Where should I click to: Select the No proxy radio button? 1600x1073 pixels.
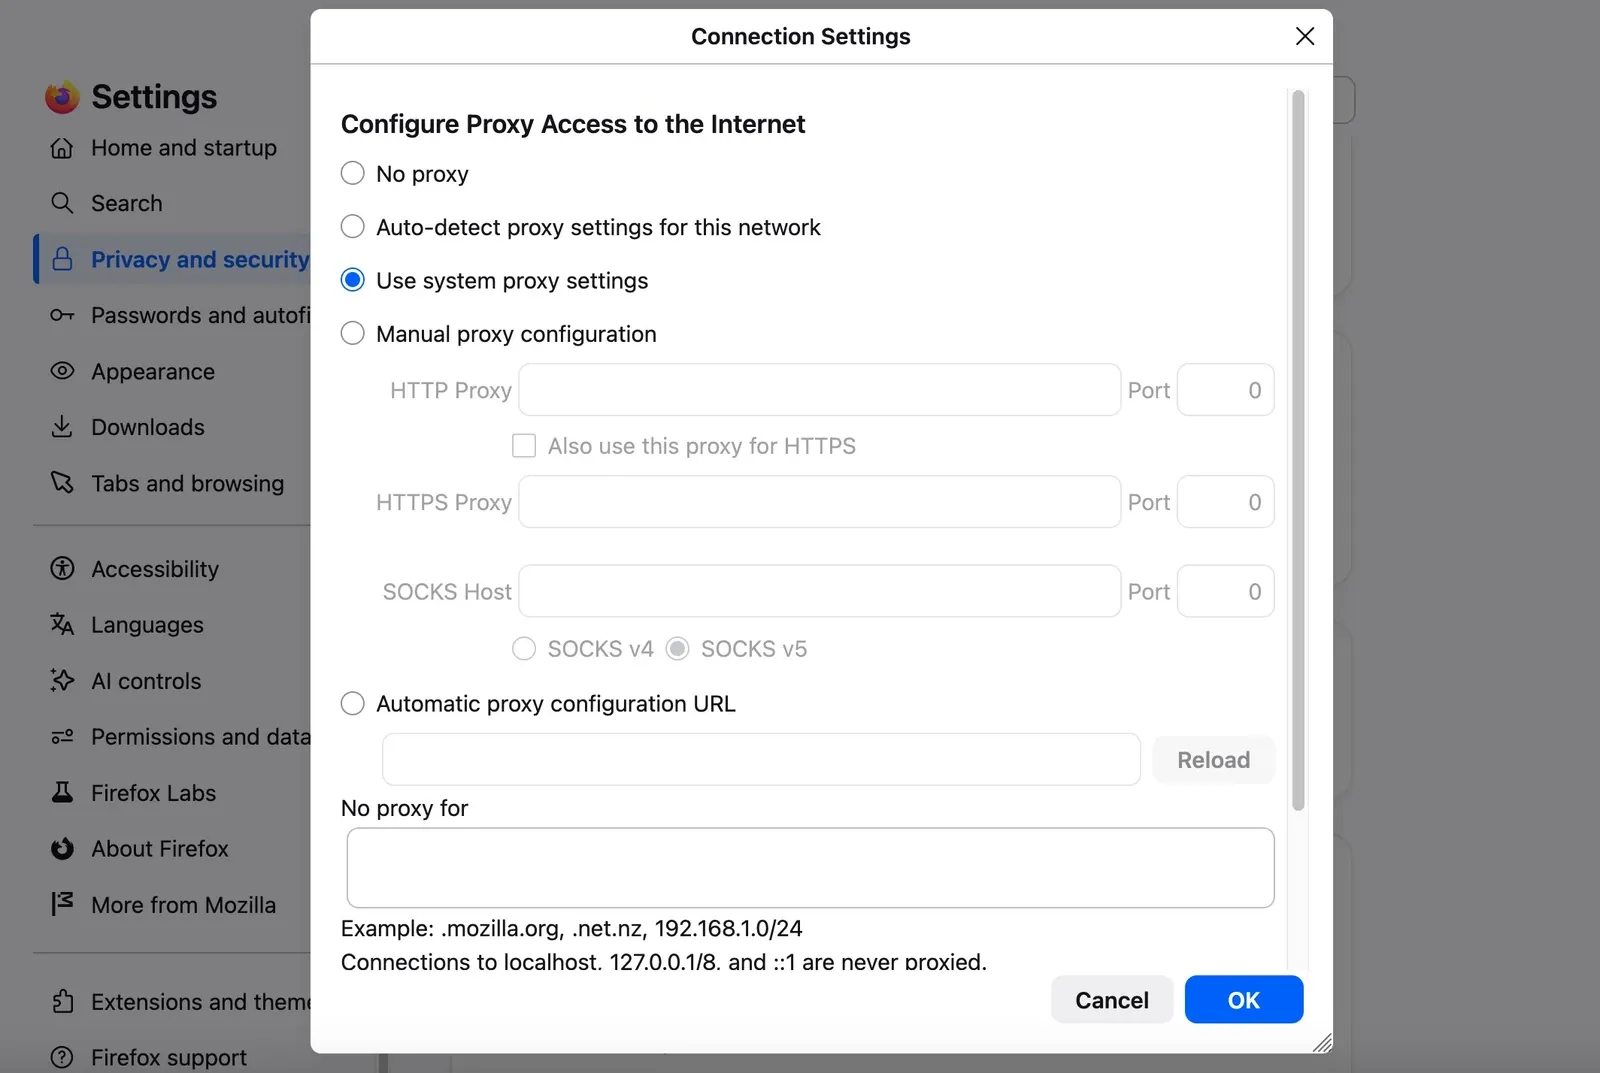[x=353, y=174]
